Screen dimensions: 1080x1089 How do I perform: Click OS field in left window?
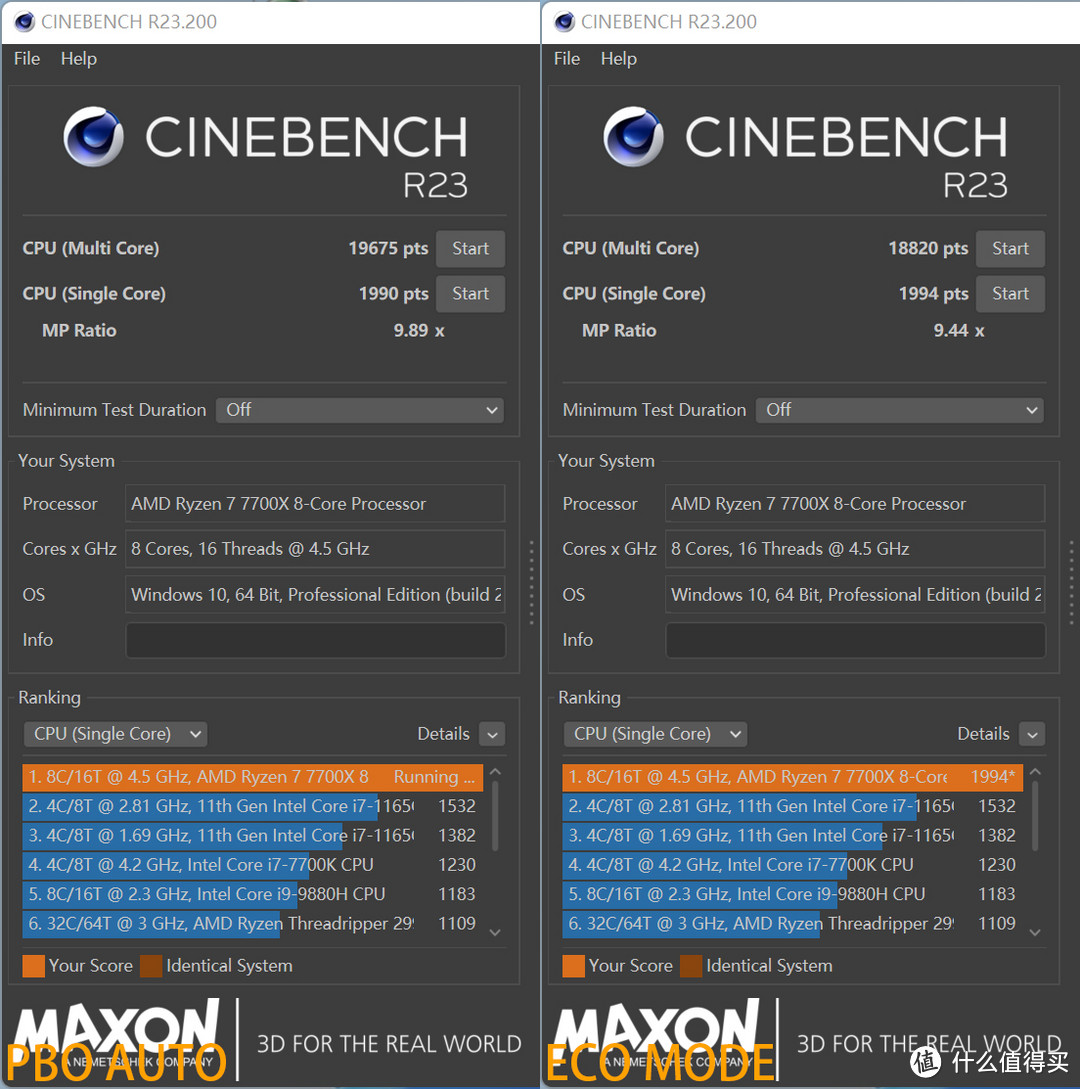315,595
